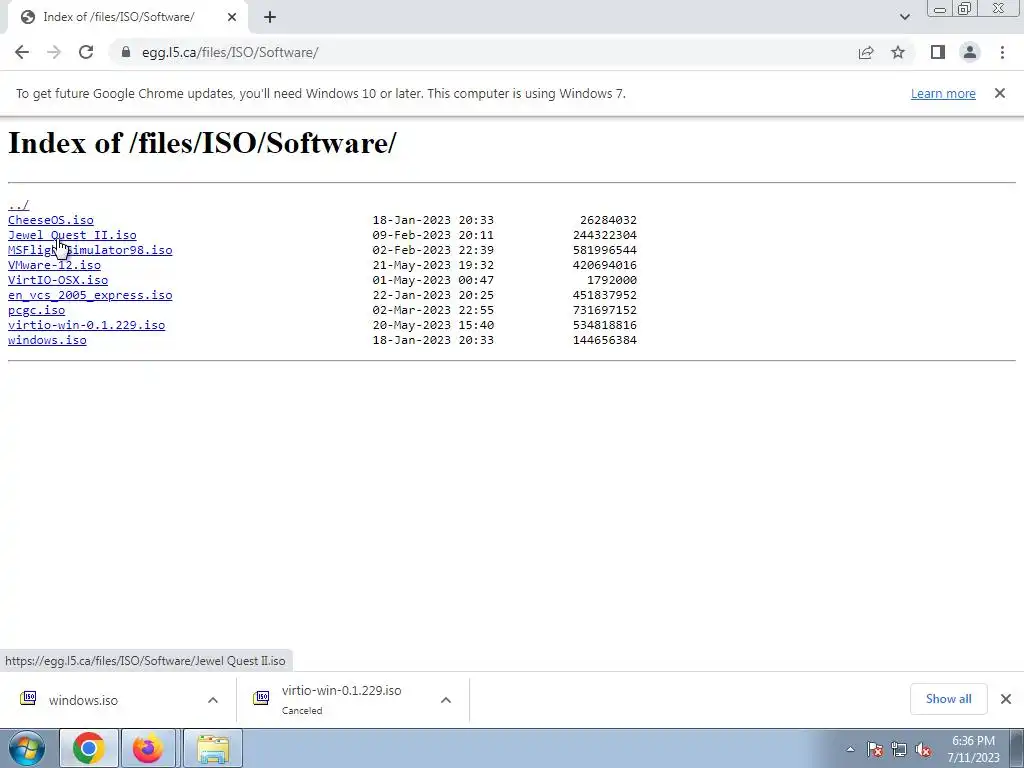Bookmark this page with the star icon
The image size is (1024, 768).
click(x=898, y=52)
